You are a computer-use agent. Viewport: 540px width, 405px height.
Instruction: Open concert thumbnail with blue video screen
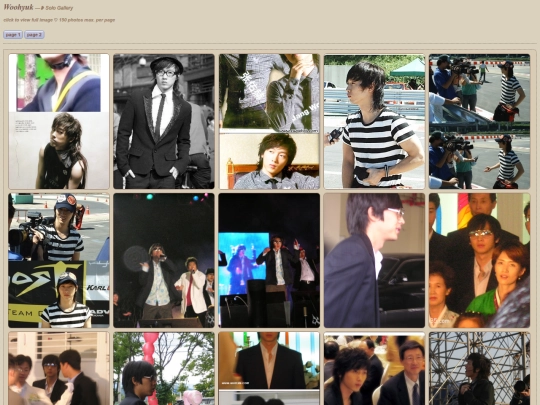(x=269, y=260)
